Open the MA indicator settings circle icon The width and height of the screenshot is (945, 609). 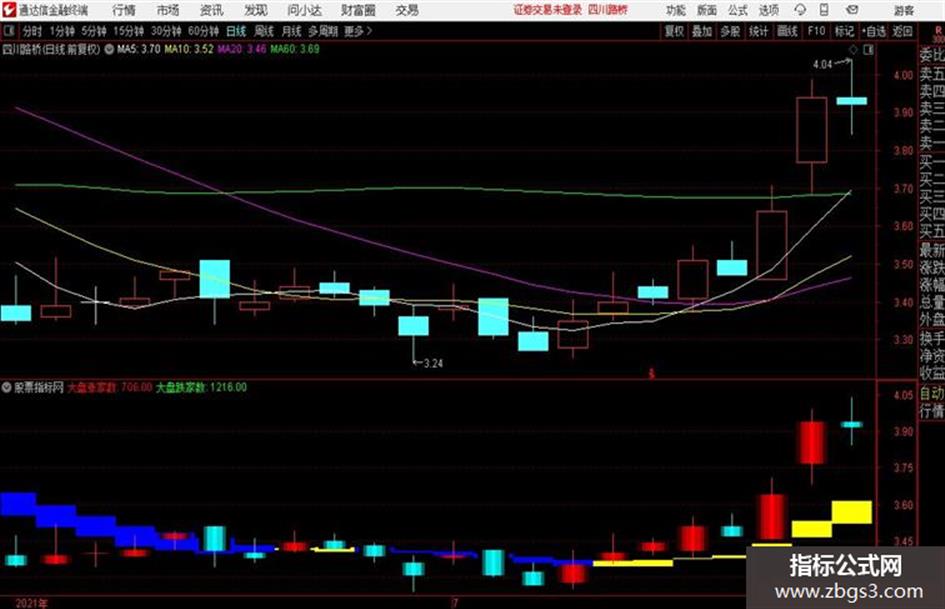point(109,49)
